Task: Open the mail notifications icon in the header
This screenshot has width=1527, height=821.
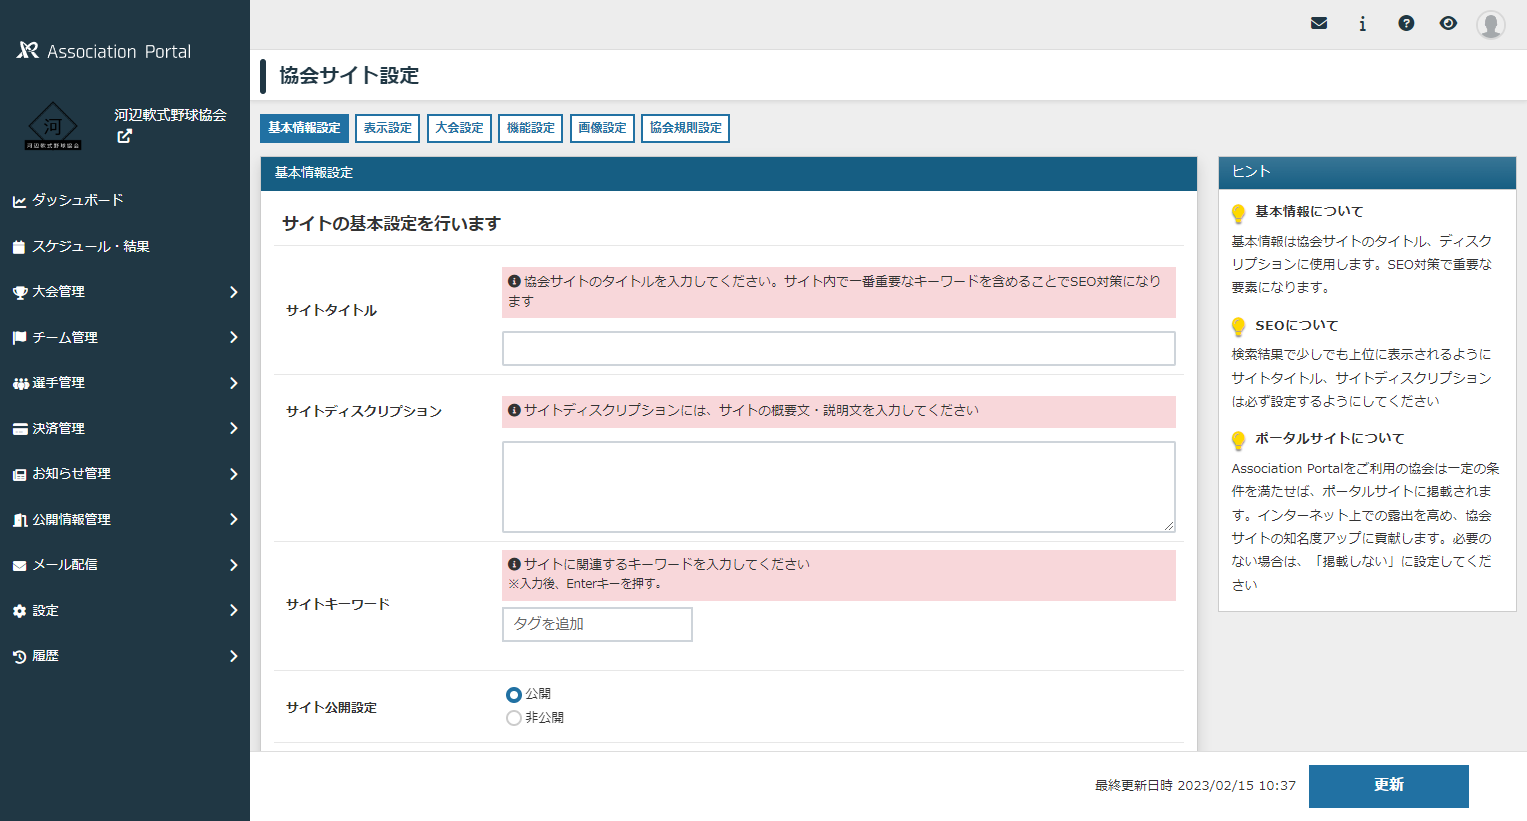Action: (x=1318, y=22)
